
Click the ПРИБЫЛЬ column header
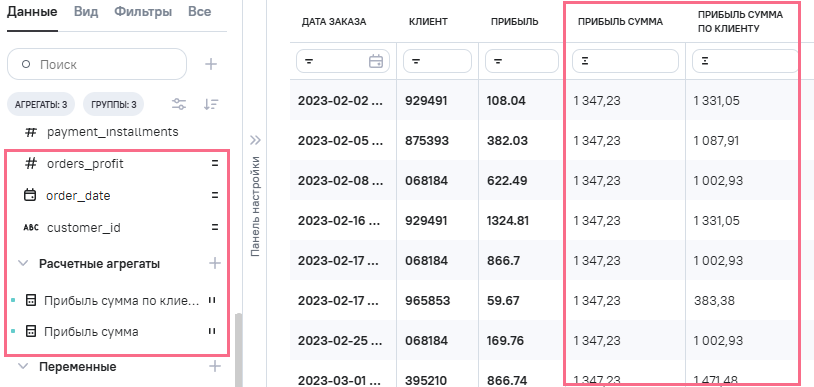514,21
